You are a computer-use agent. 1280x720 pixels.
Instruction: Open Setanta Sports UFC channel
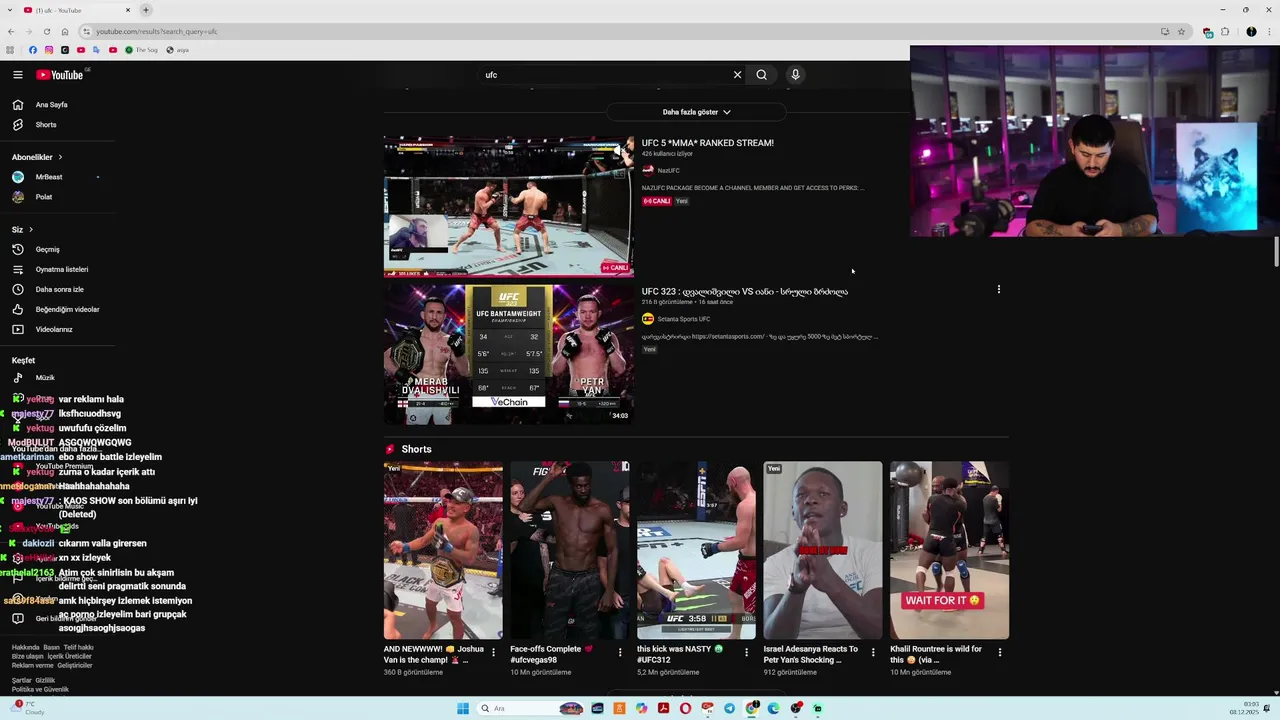click(684, 319)
